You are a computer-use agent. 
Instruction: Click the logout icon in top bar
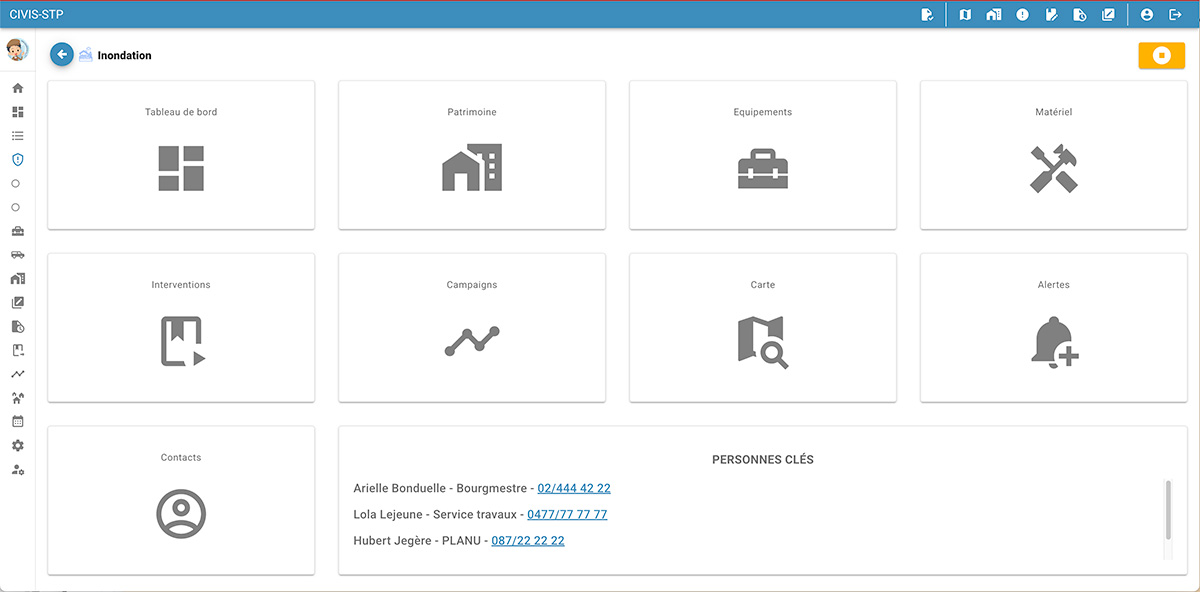(x=1175, y=15)
